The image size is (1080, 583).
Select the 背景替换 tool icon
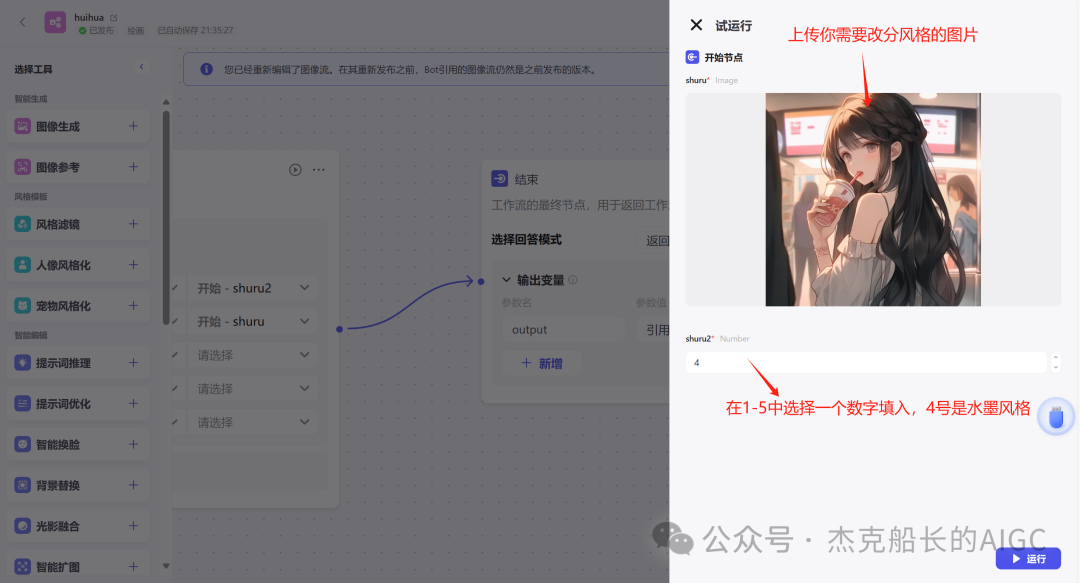[23, 485]
